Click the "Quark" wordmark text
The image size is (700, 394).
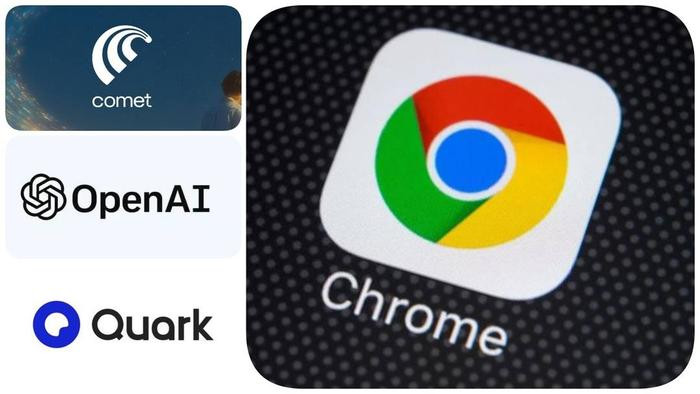pos(152,326)
